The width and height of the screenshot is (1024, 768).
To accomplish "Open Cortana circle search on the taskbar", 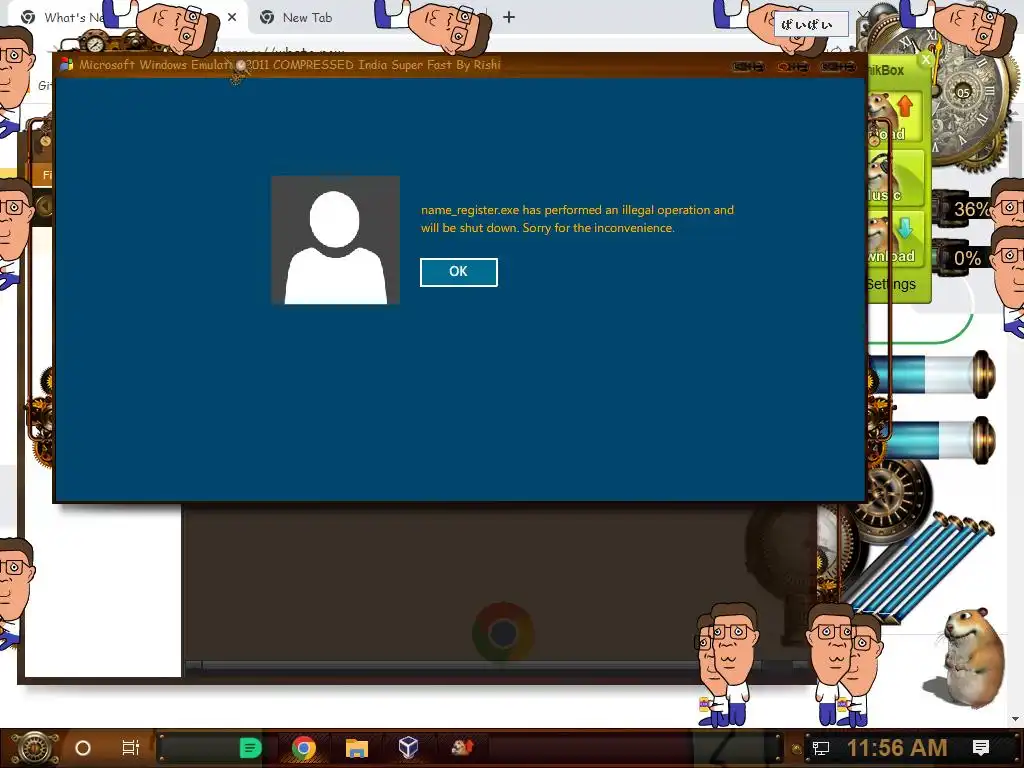I will coord(83,748).
